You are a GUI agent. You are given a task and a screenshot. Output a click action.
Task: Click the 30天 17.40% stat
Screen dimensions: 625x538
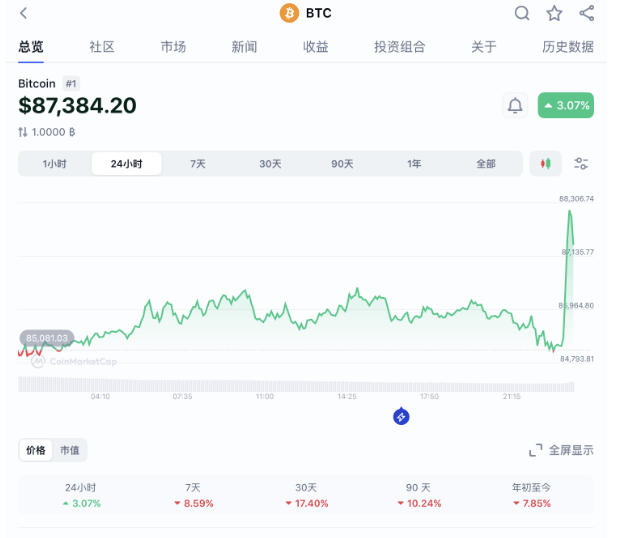point(306,495)
